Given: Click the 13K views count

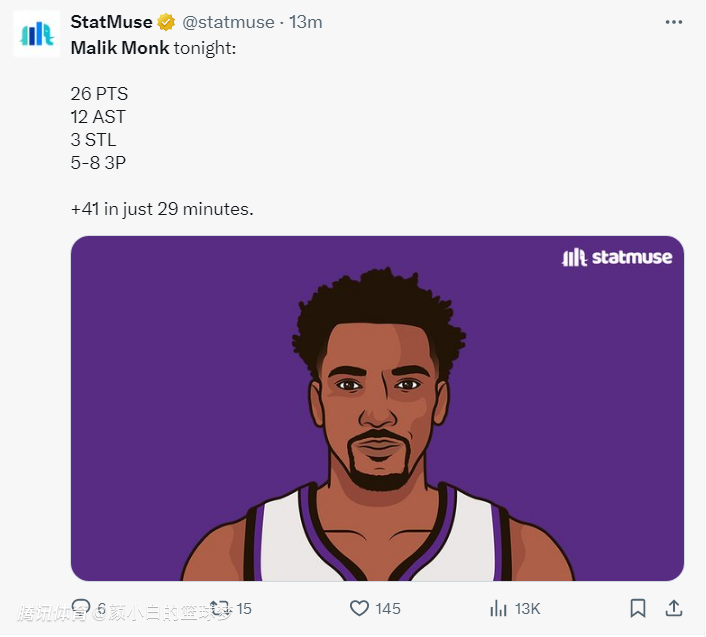Looking at the screenshot, I should pos(527,608).
